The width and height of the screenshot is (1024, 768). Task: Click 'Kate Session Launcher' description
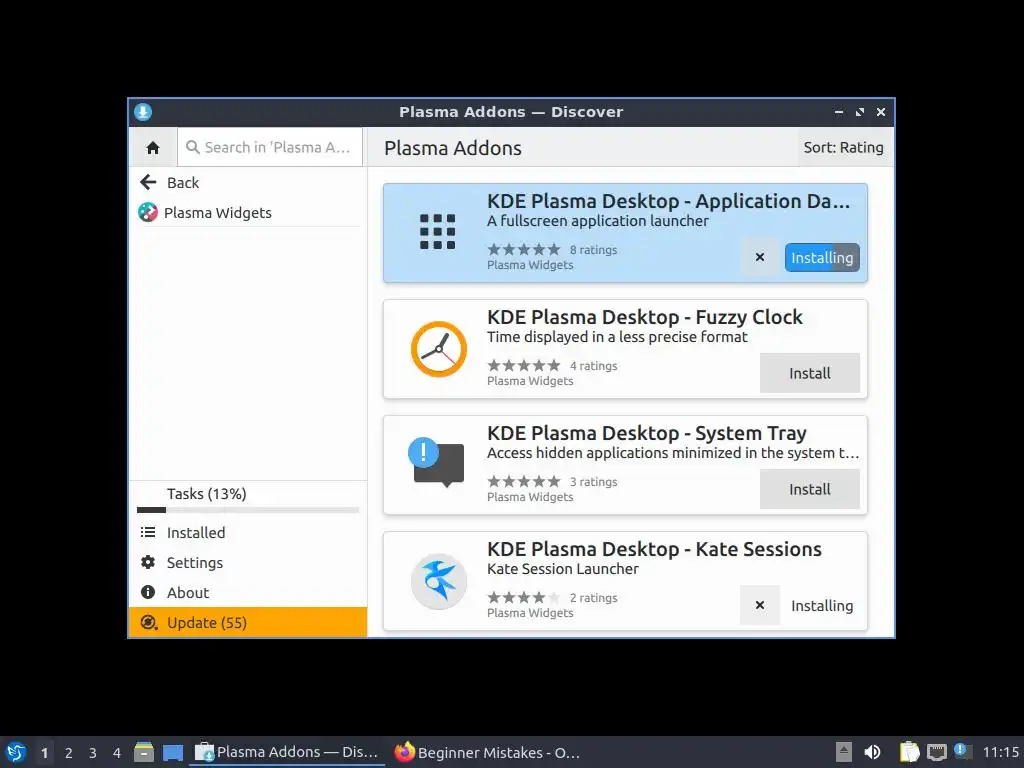pyautogui.click(x=563, y=569)
